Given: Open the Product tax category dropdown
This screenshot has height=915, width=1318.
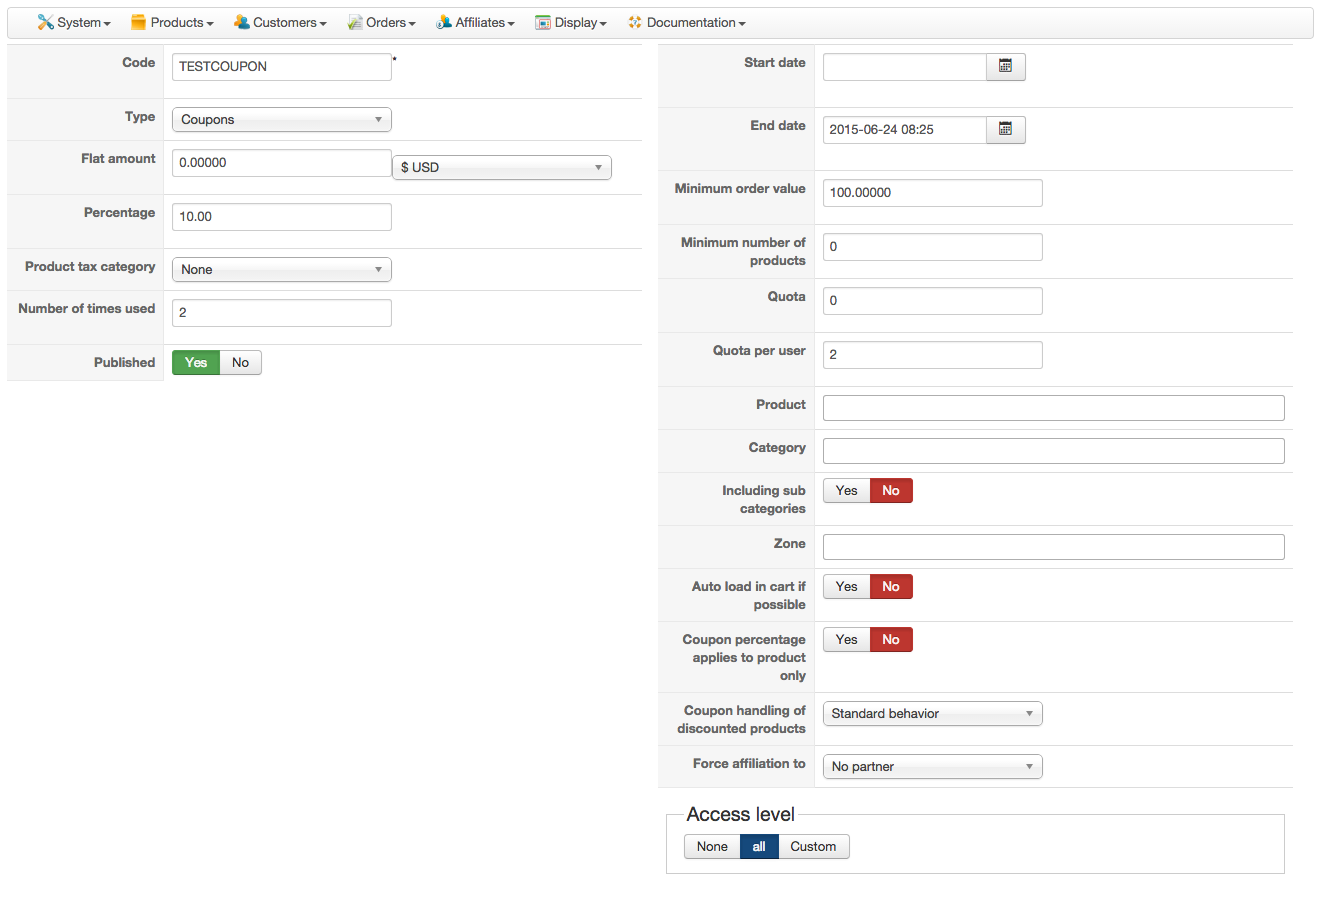Looking at the screenshot, I should click(x=281, y=269).
